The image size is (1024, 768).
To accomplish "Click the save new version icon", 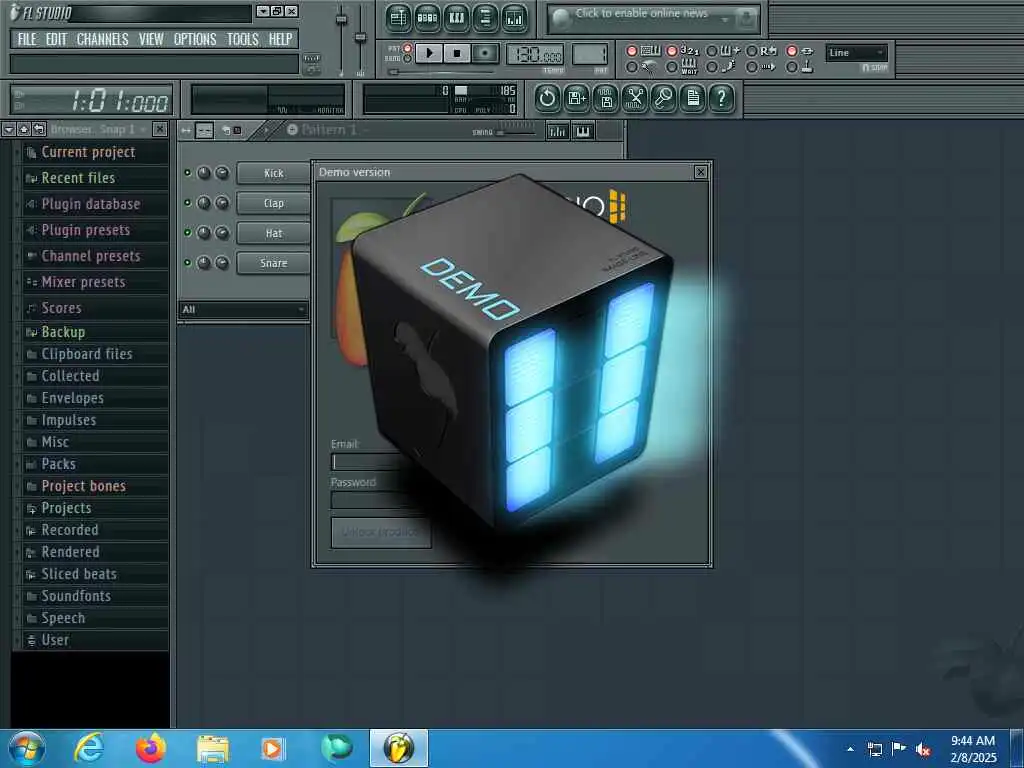I will point(577,99).
